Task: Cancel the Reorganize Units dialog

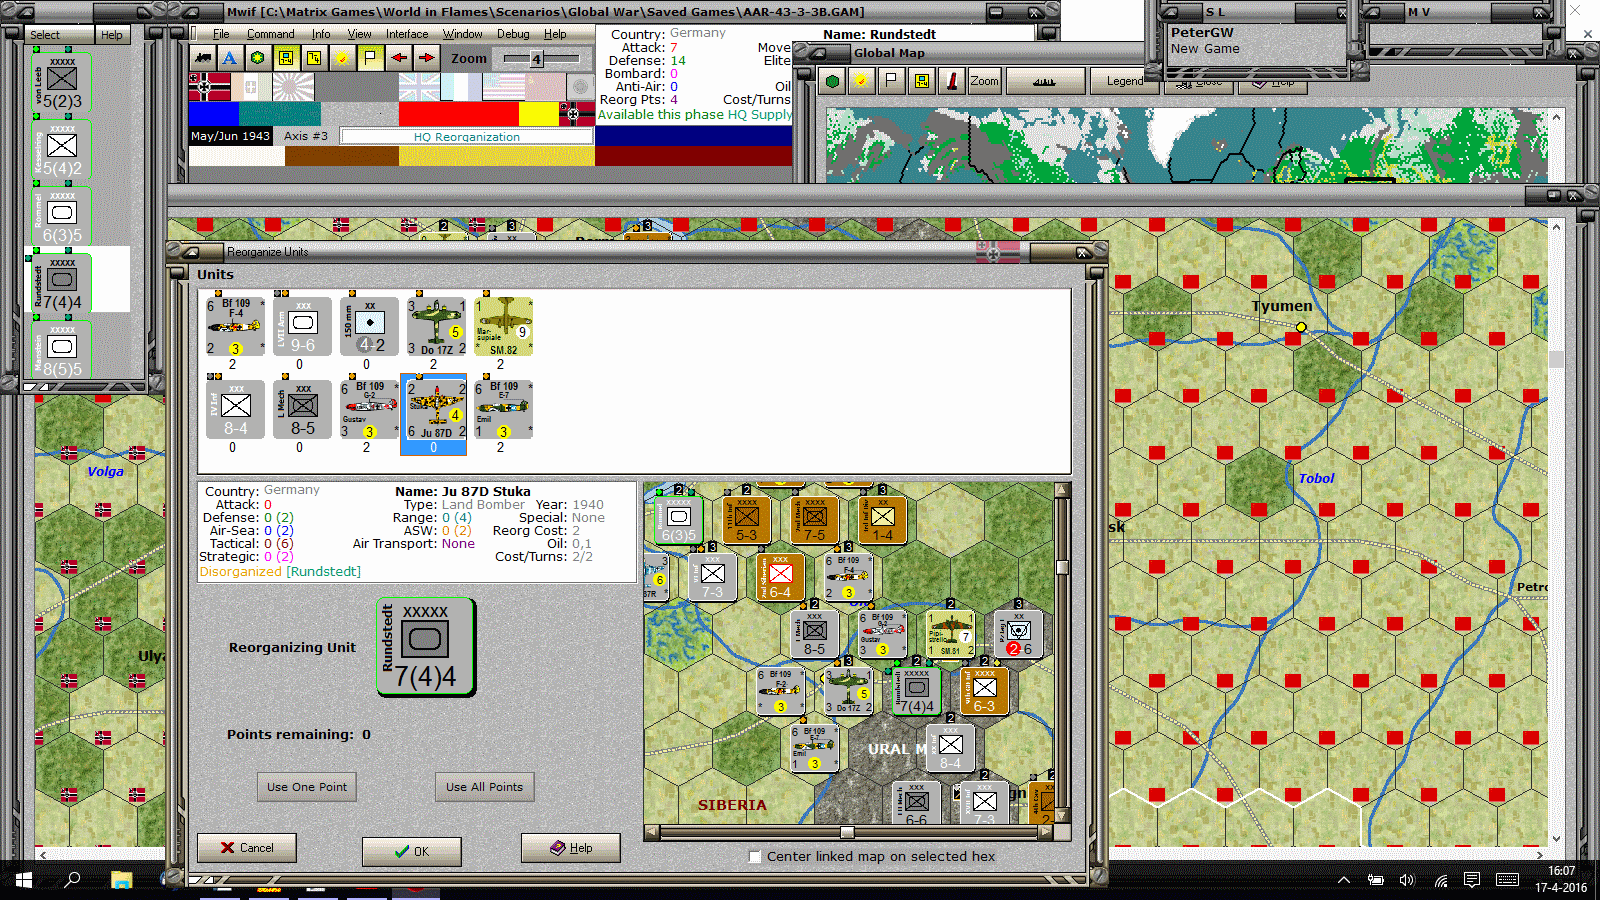Action: 247,848
